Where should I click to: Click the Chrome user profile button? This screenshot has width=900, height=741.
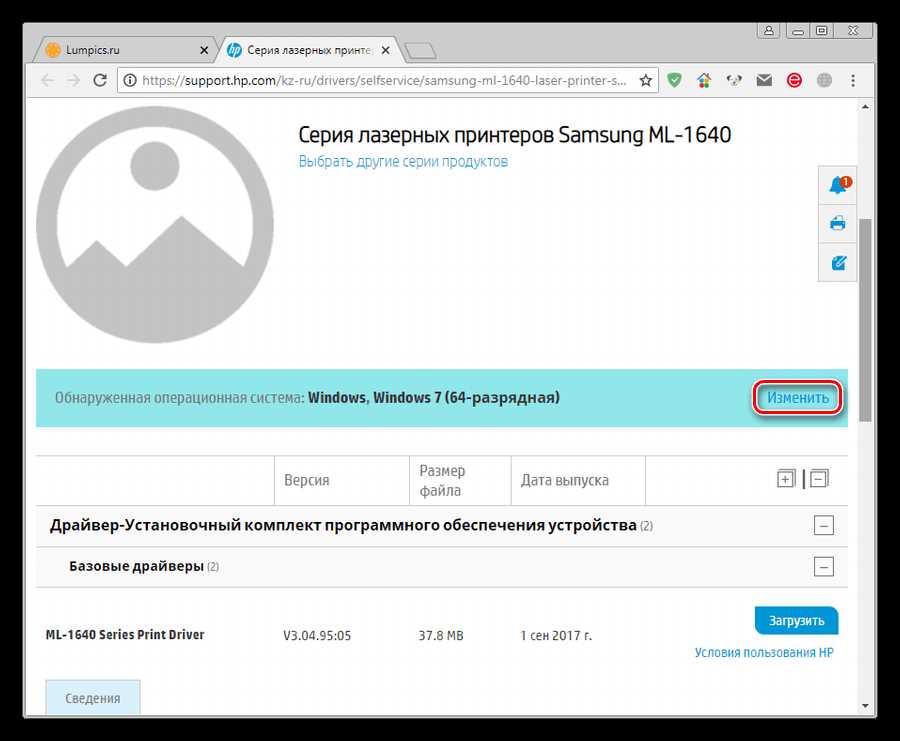(x=769, y=31)
